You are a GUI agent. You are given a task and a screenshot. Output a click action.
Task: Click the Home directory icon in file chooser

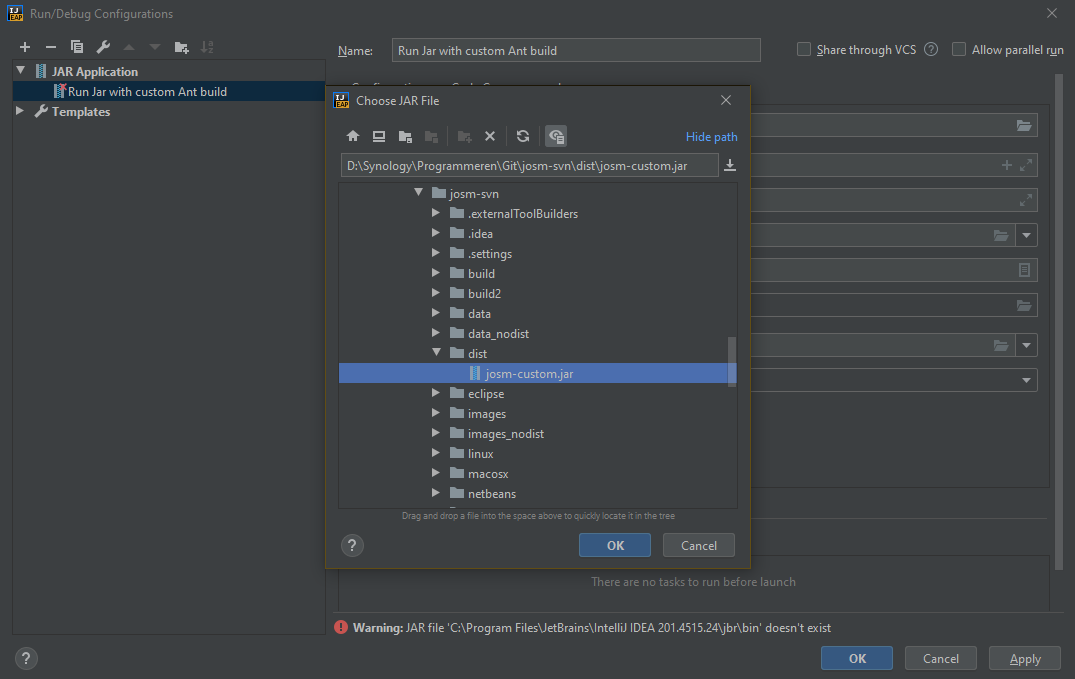point(353,136)
